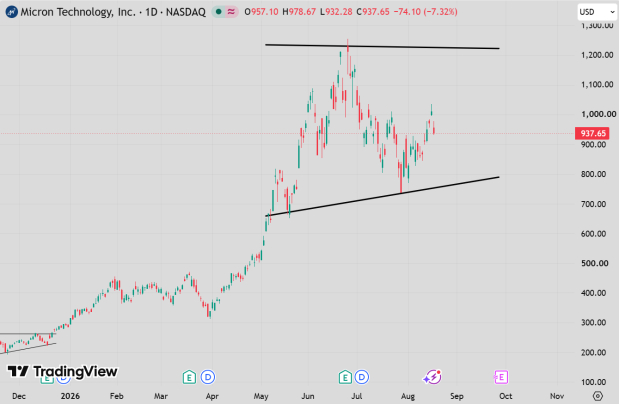The height and width of the screenshot is (404, 619).
Task: Click the Dec label on time axis
Action: 19,396
